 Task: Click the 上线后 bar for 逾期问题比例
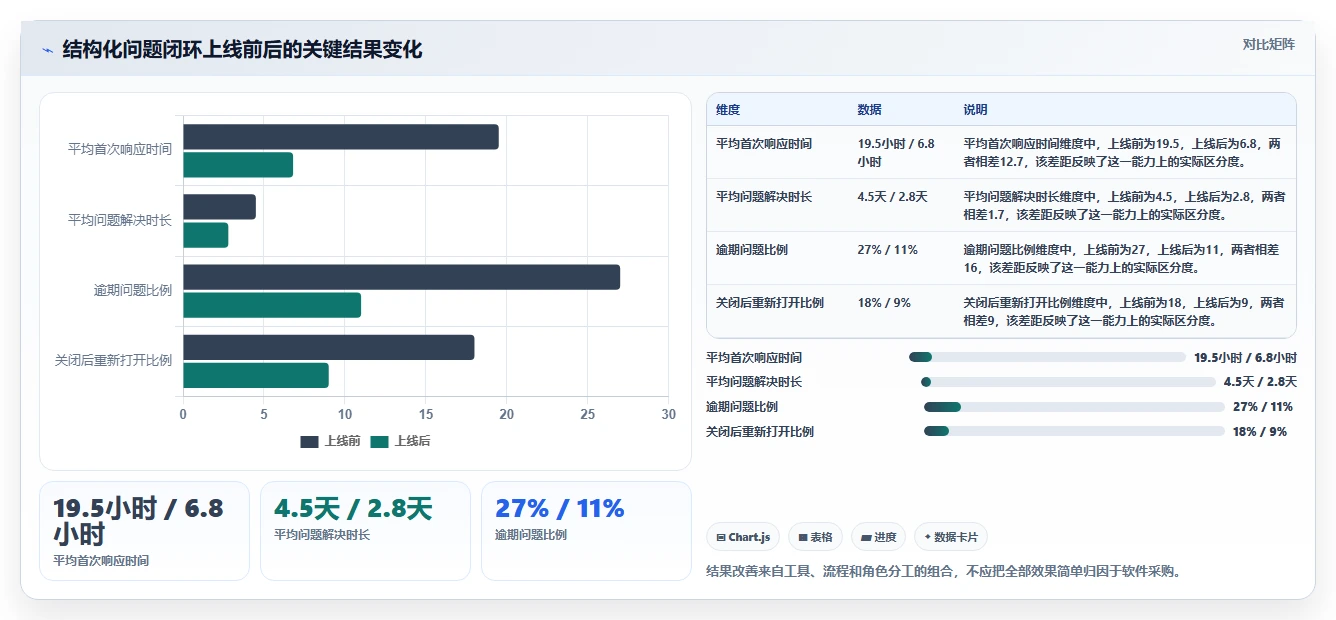click(272, 305)
